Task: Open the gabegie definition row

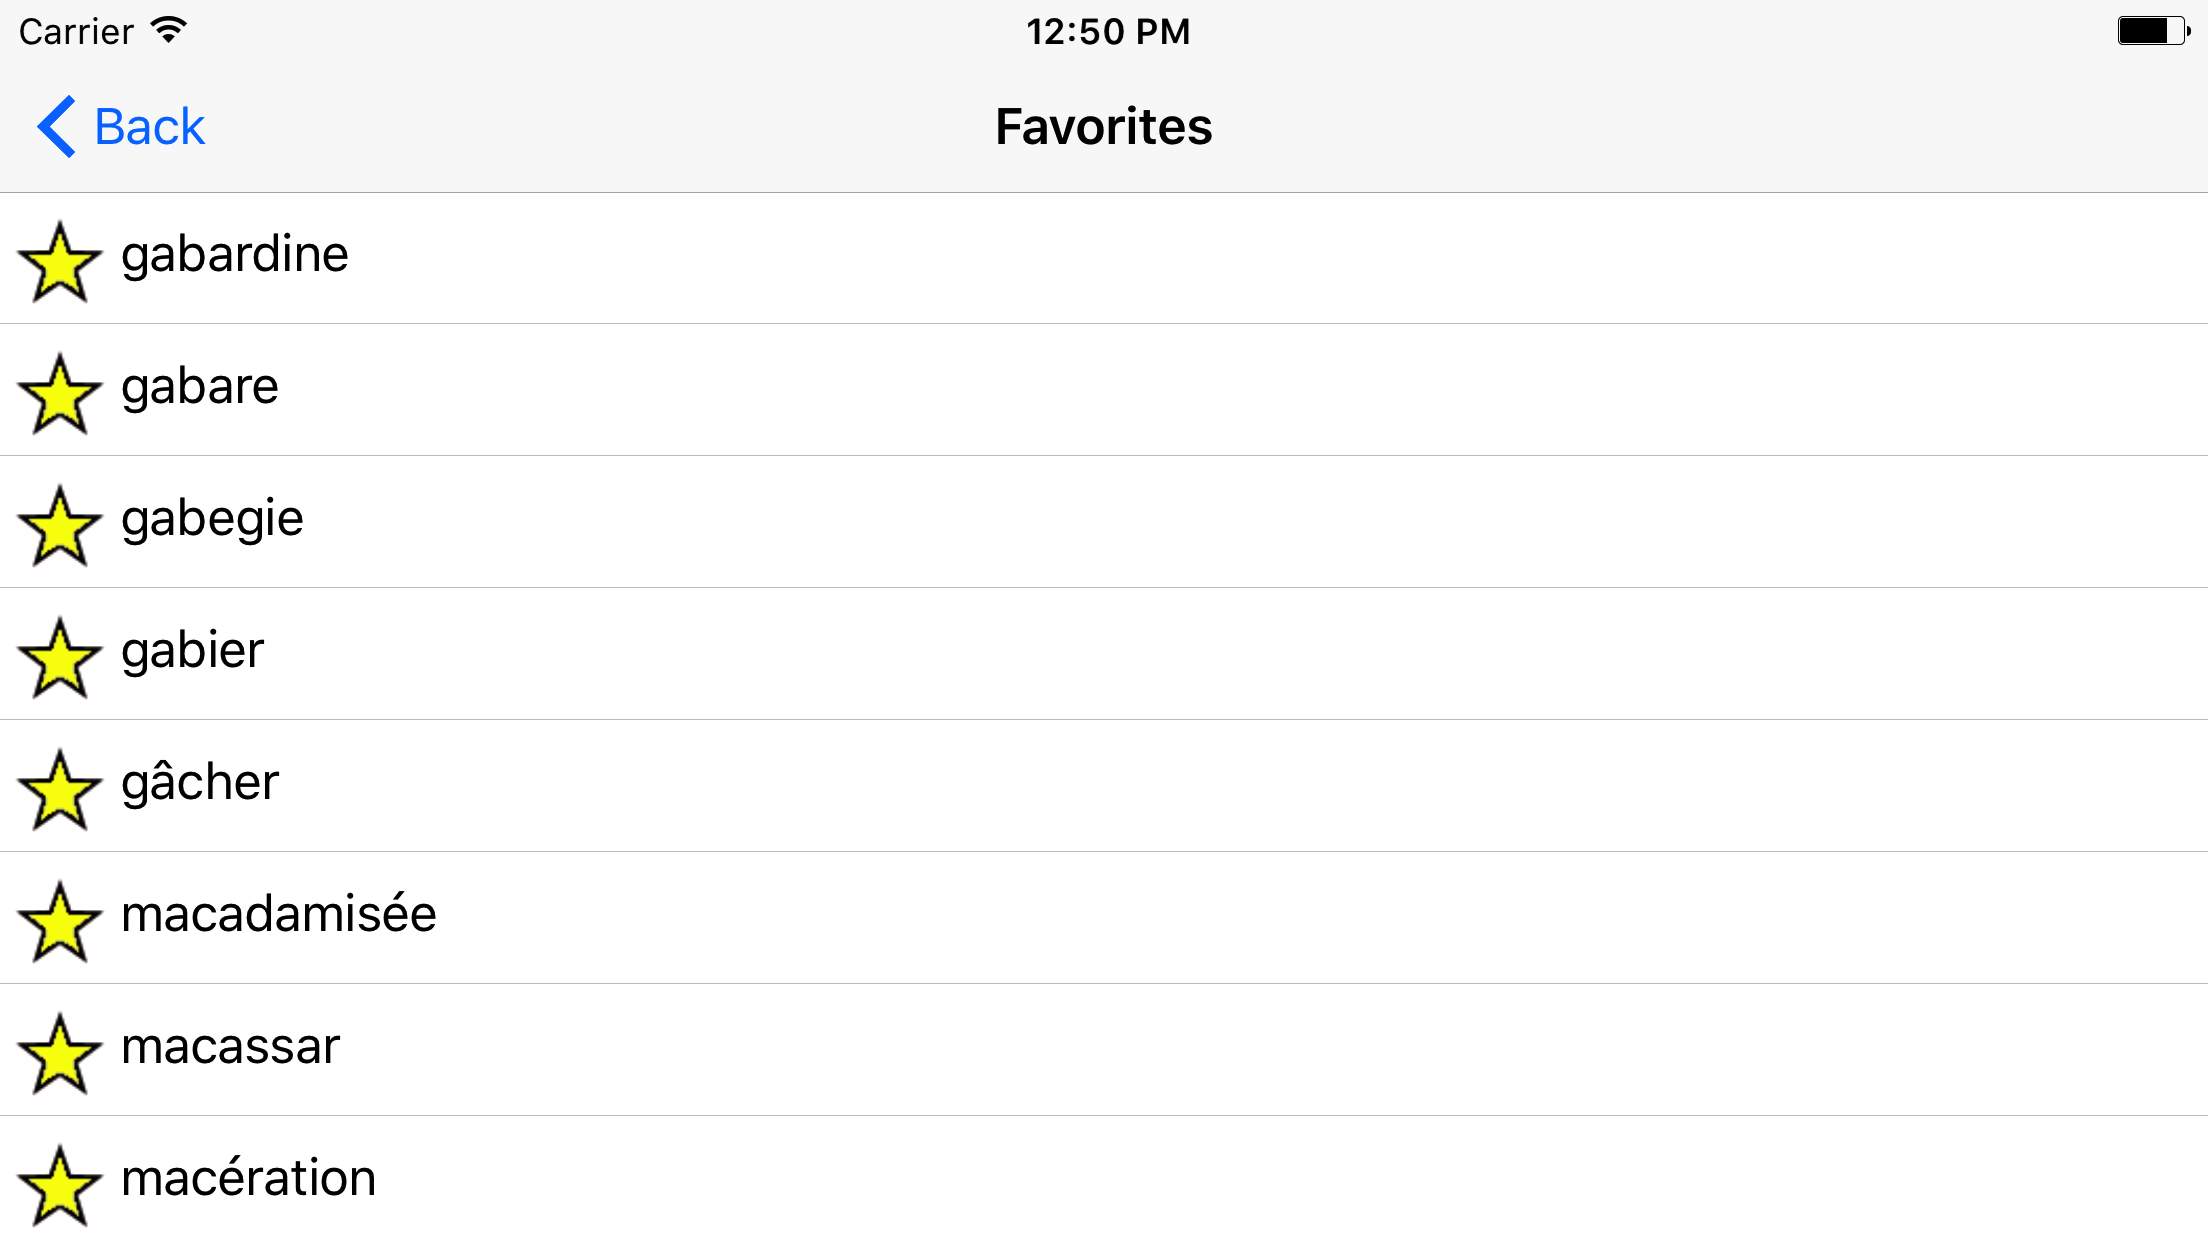Action: pyautogui.click(x=212, y=519)
